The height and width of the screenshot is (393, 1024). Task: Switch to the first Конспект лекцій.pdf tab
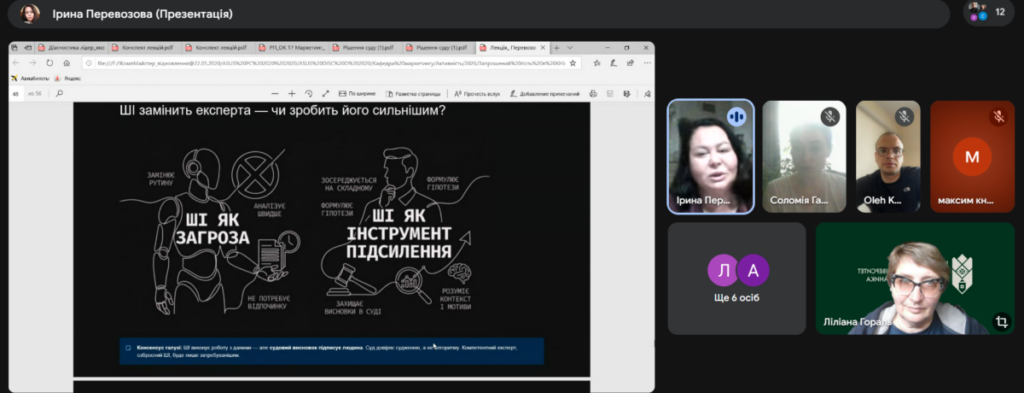142,48
